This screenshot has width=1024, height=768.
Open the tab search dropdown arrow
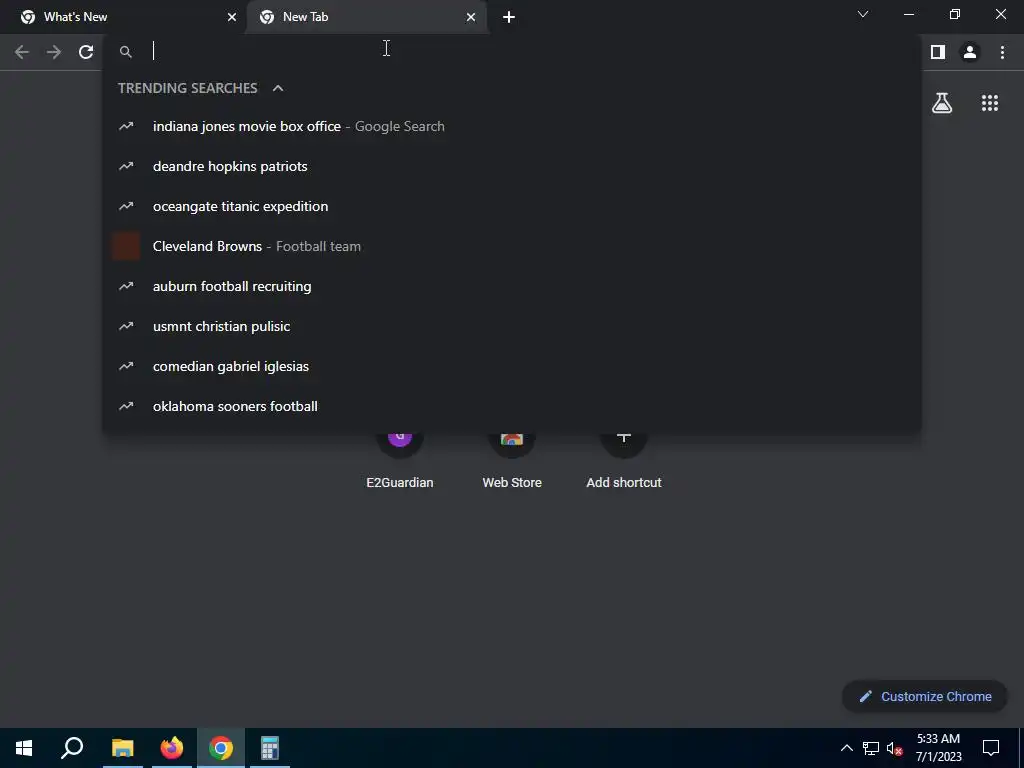[x=863, y=14]
